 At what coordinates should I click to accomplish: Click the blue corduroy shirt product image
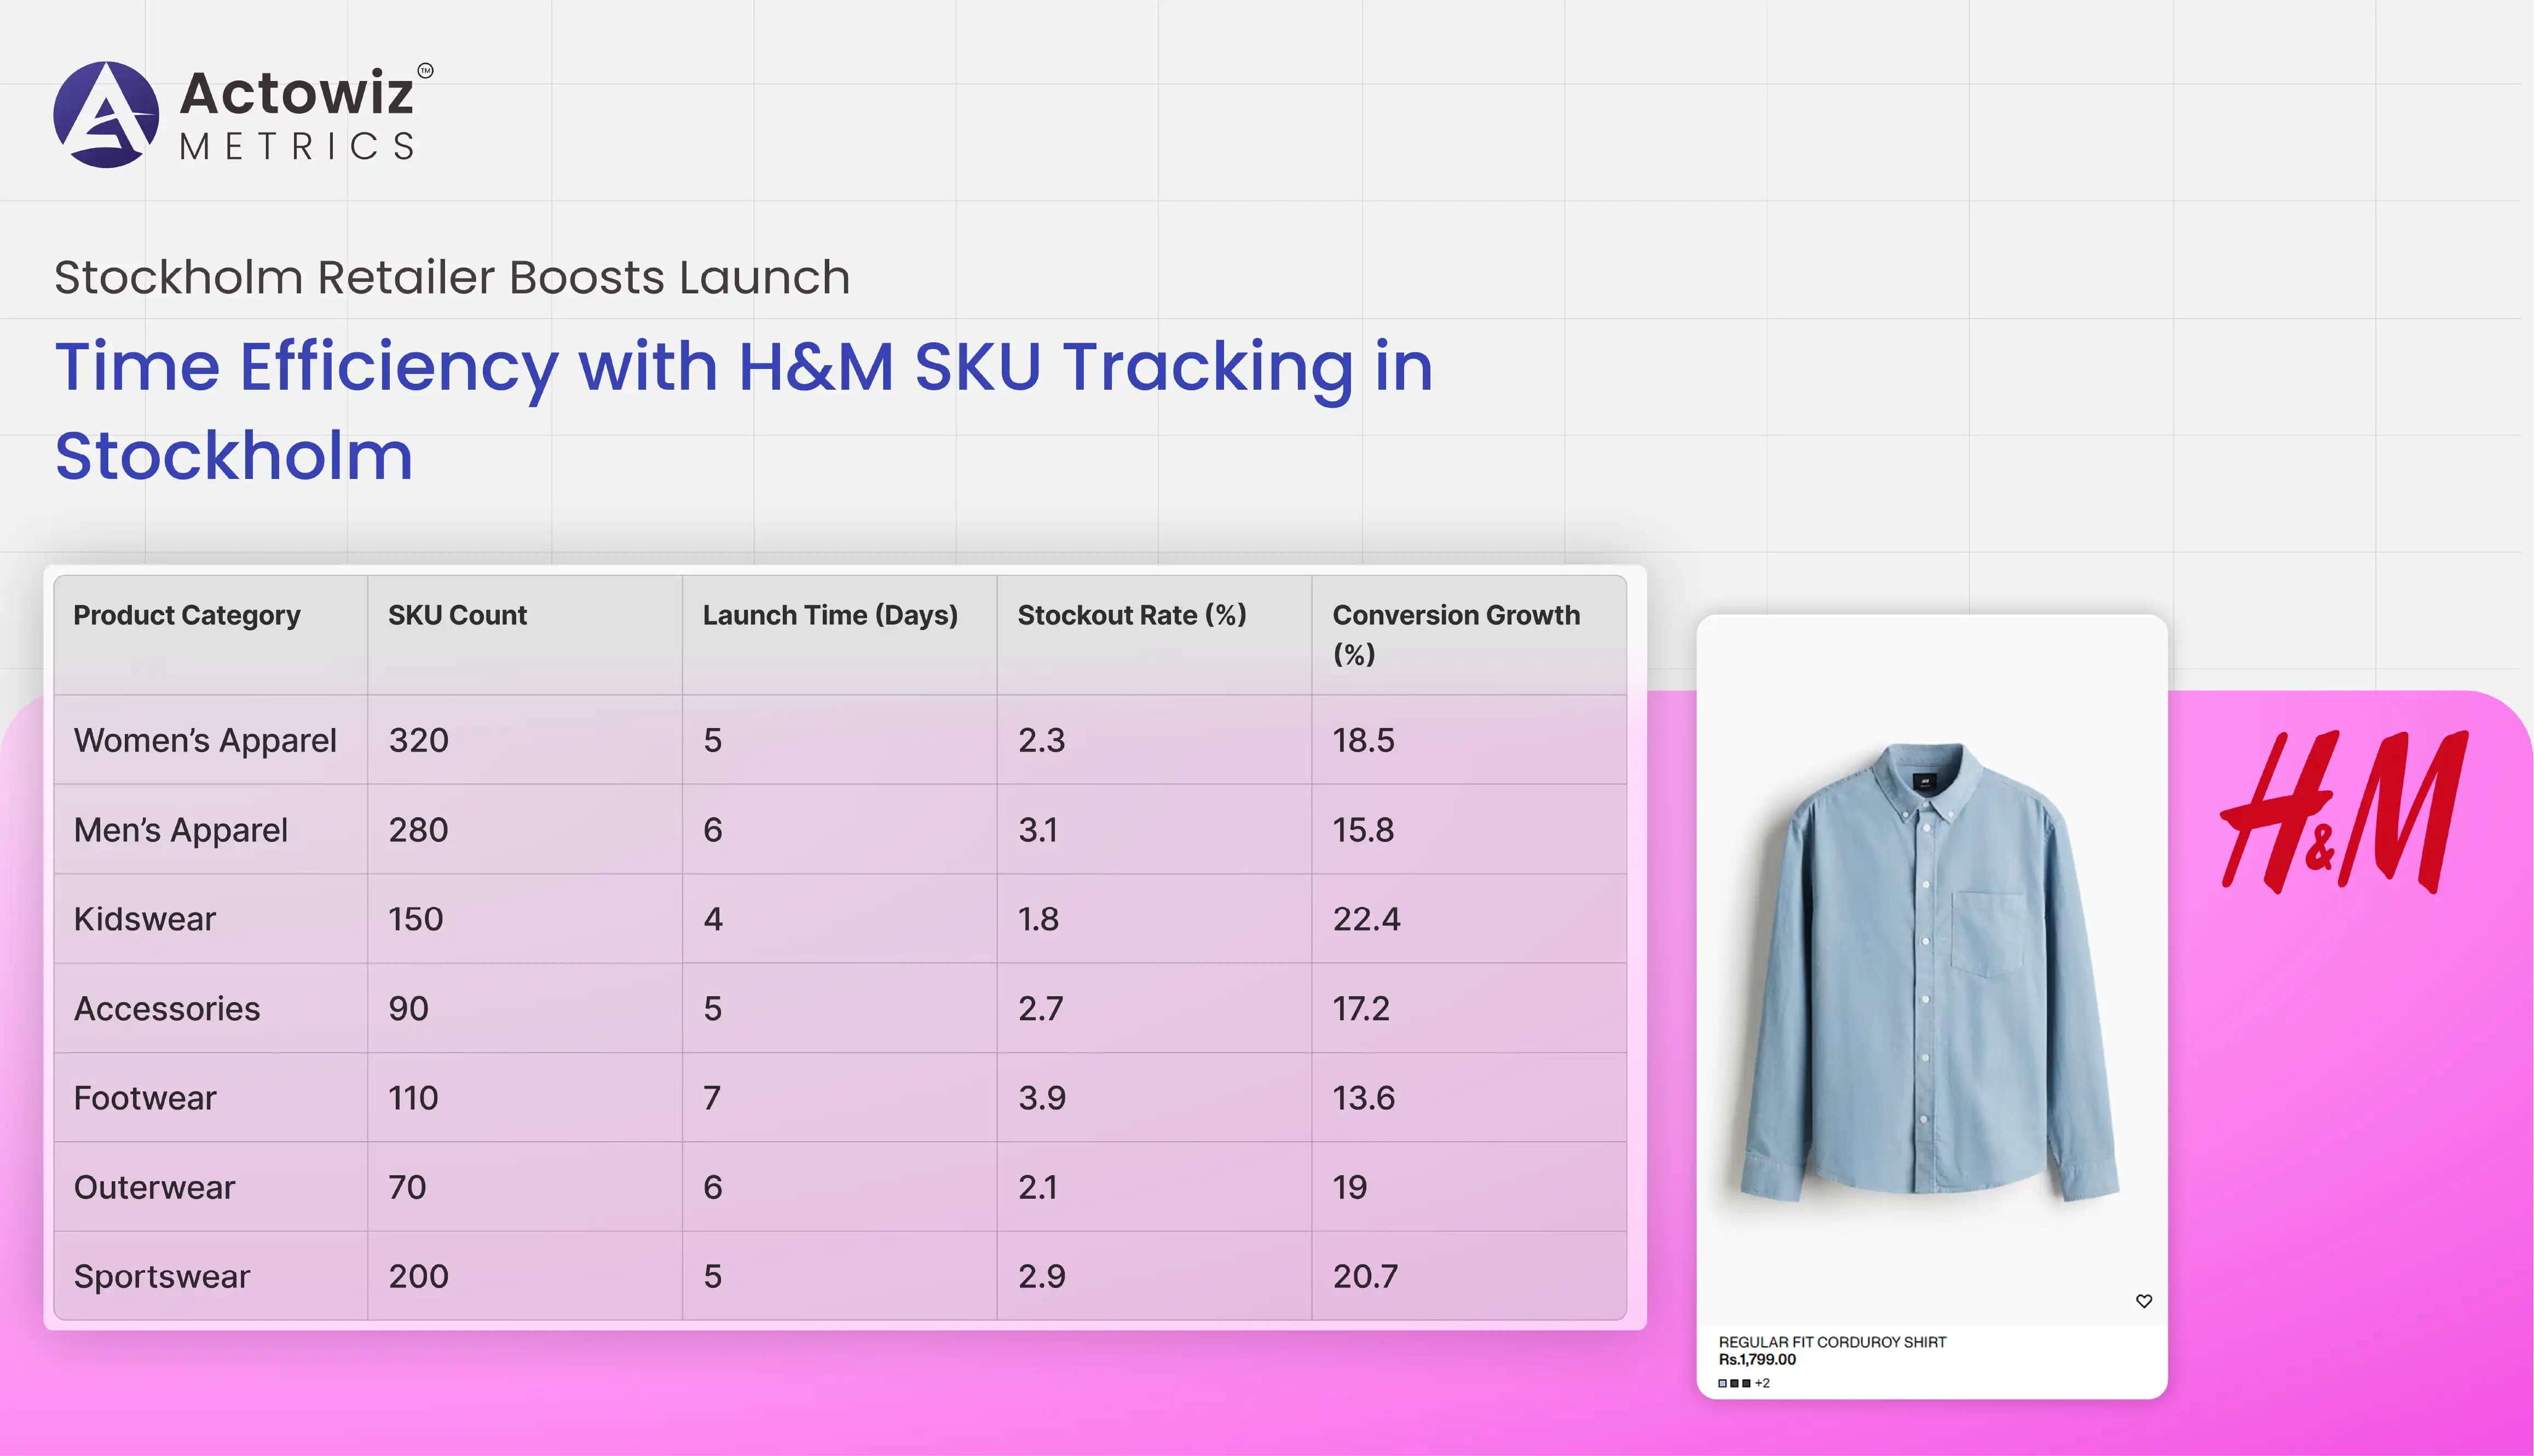1930,970
